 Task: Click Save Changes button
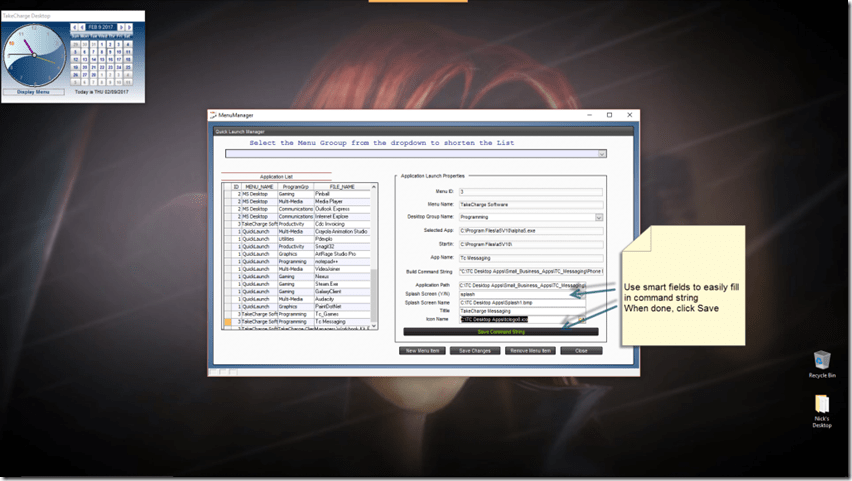474,351
